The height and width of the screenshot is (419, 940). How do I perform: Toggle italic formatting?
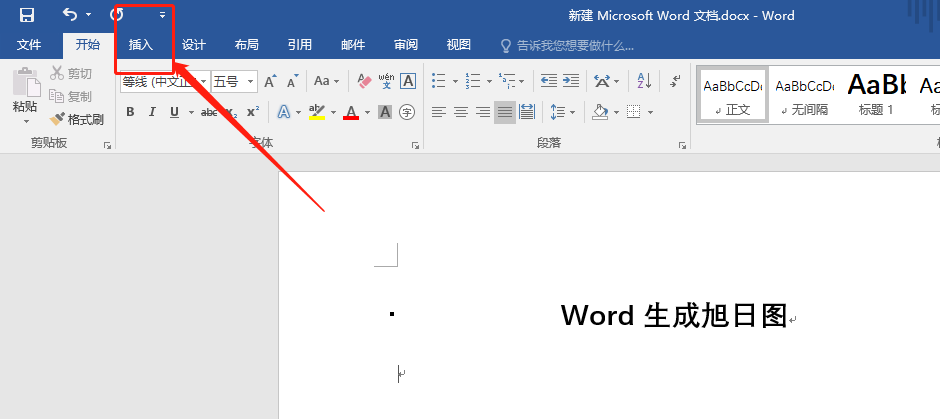pos(152,112)
